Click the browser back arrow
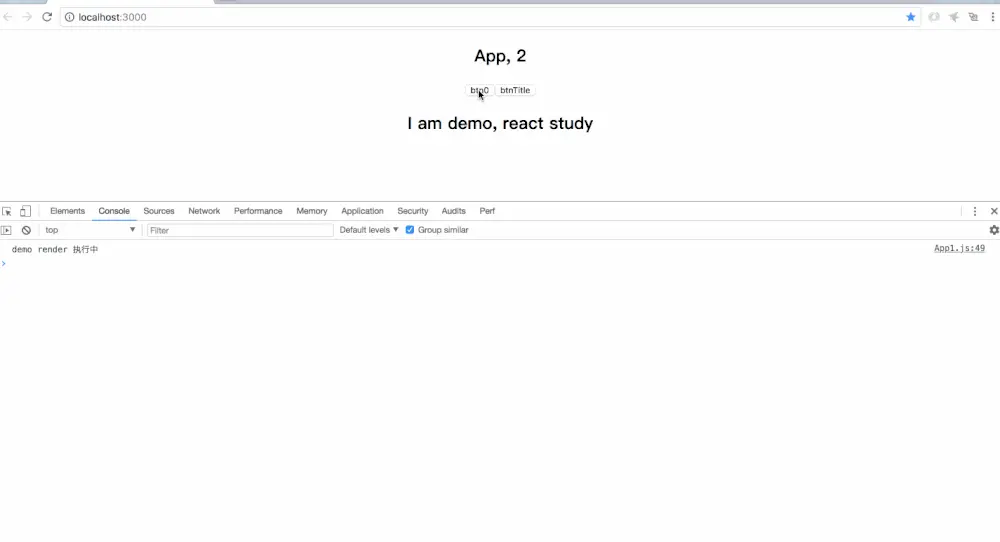1000x542 pixels. point(8,17)
